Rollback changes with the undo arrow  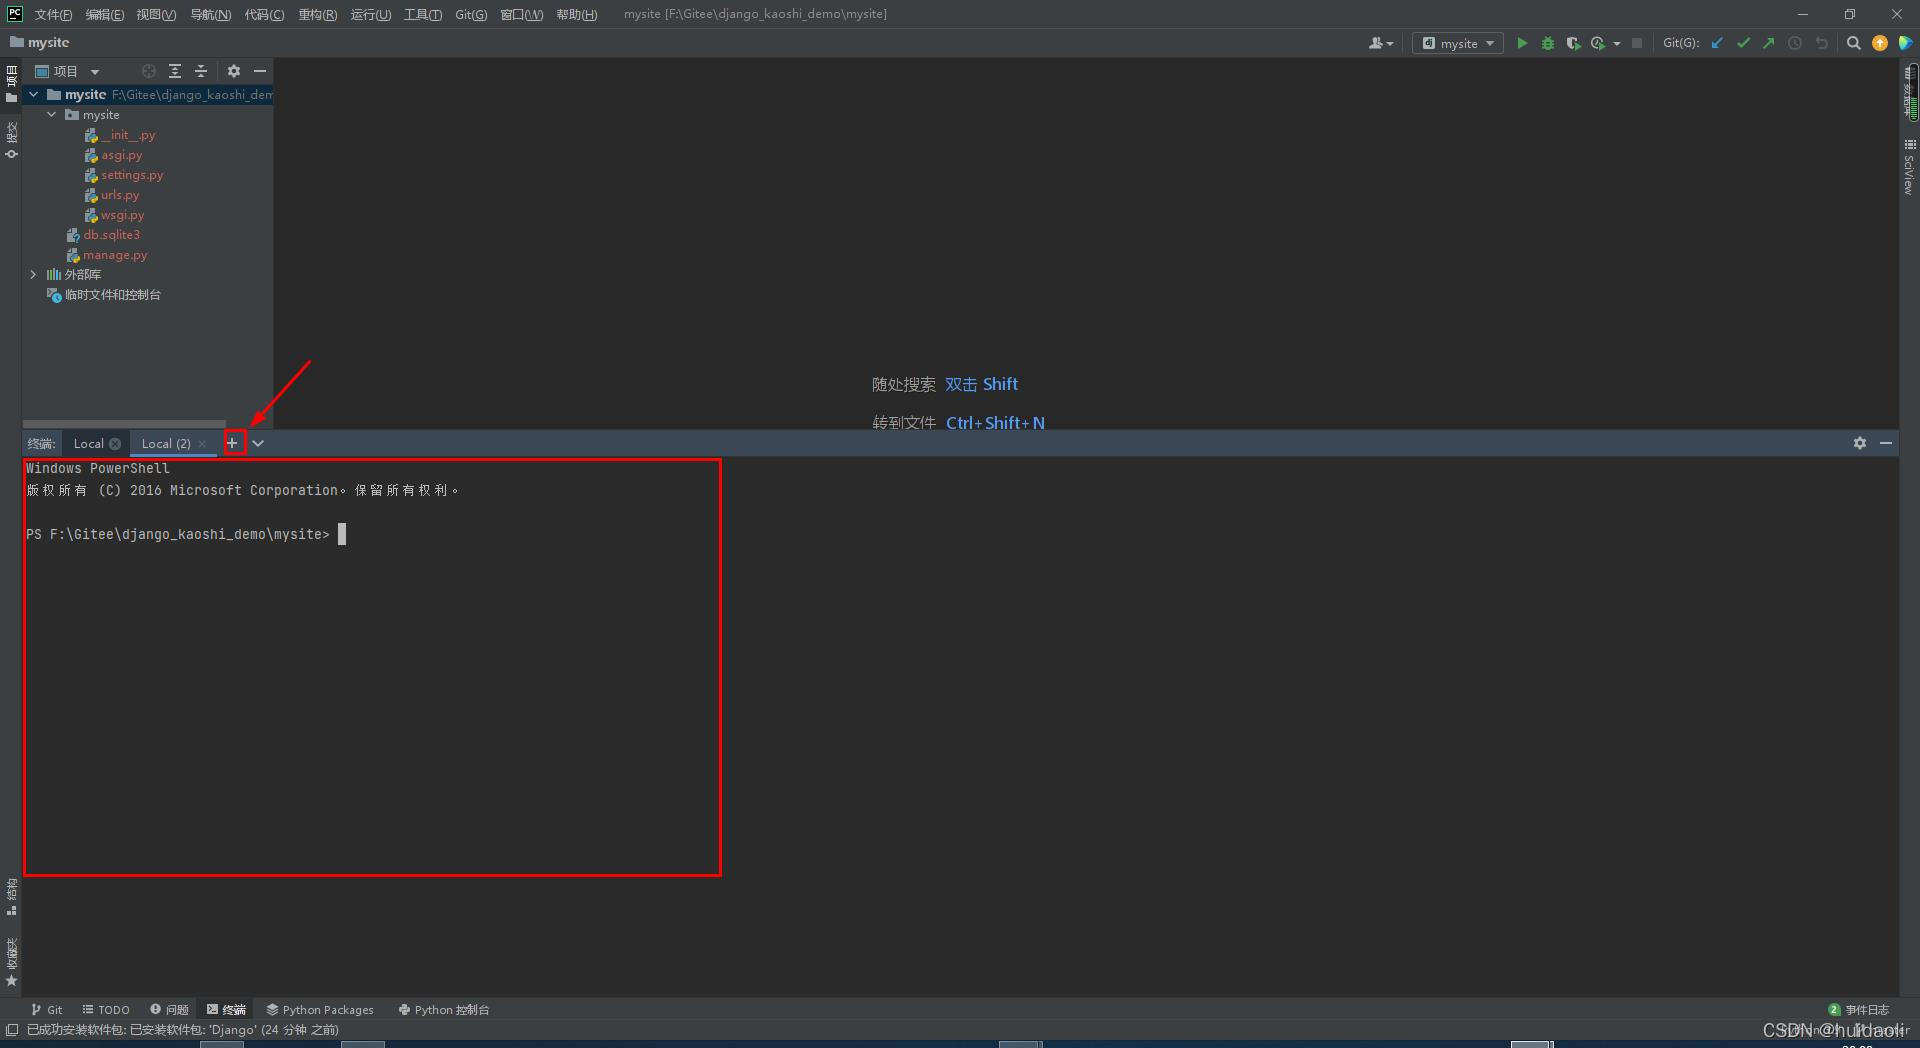coord(1822,43)
